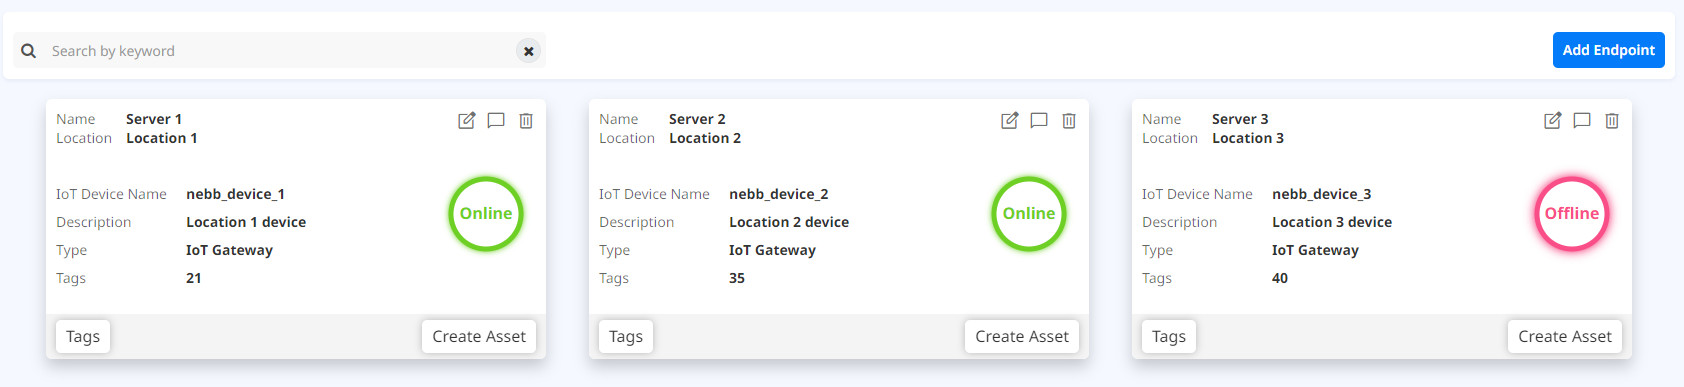
Task: Open Tags for Server 2 card
Action: tap(626, 336)
